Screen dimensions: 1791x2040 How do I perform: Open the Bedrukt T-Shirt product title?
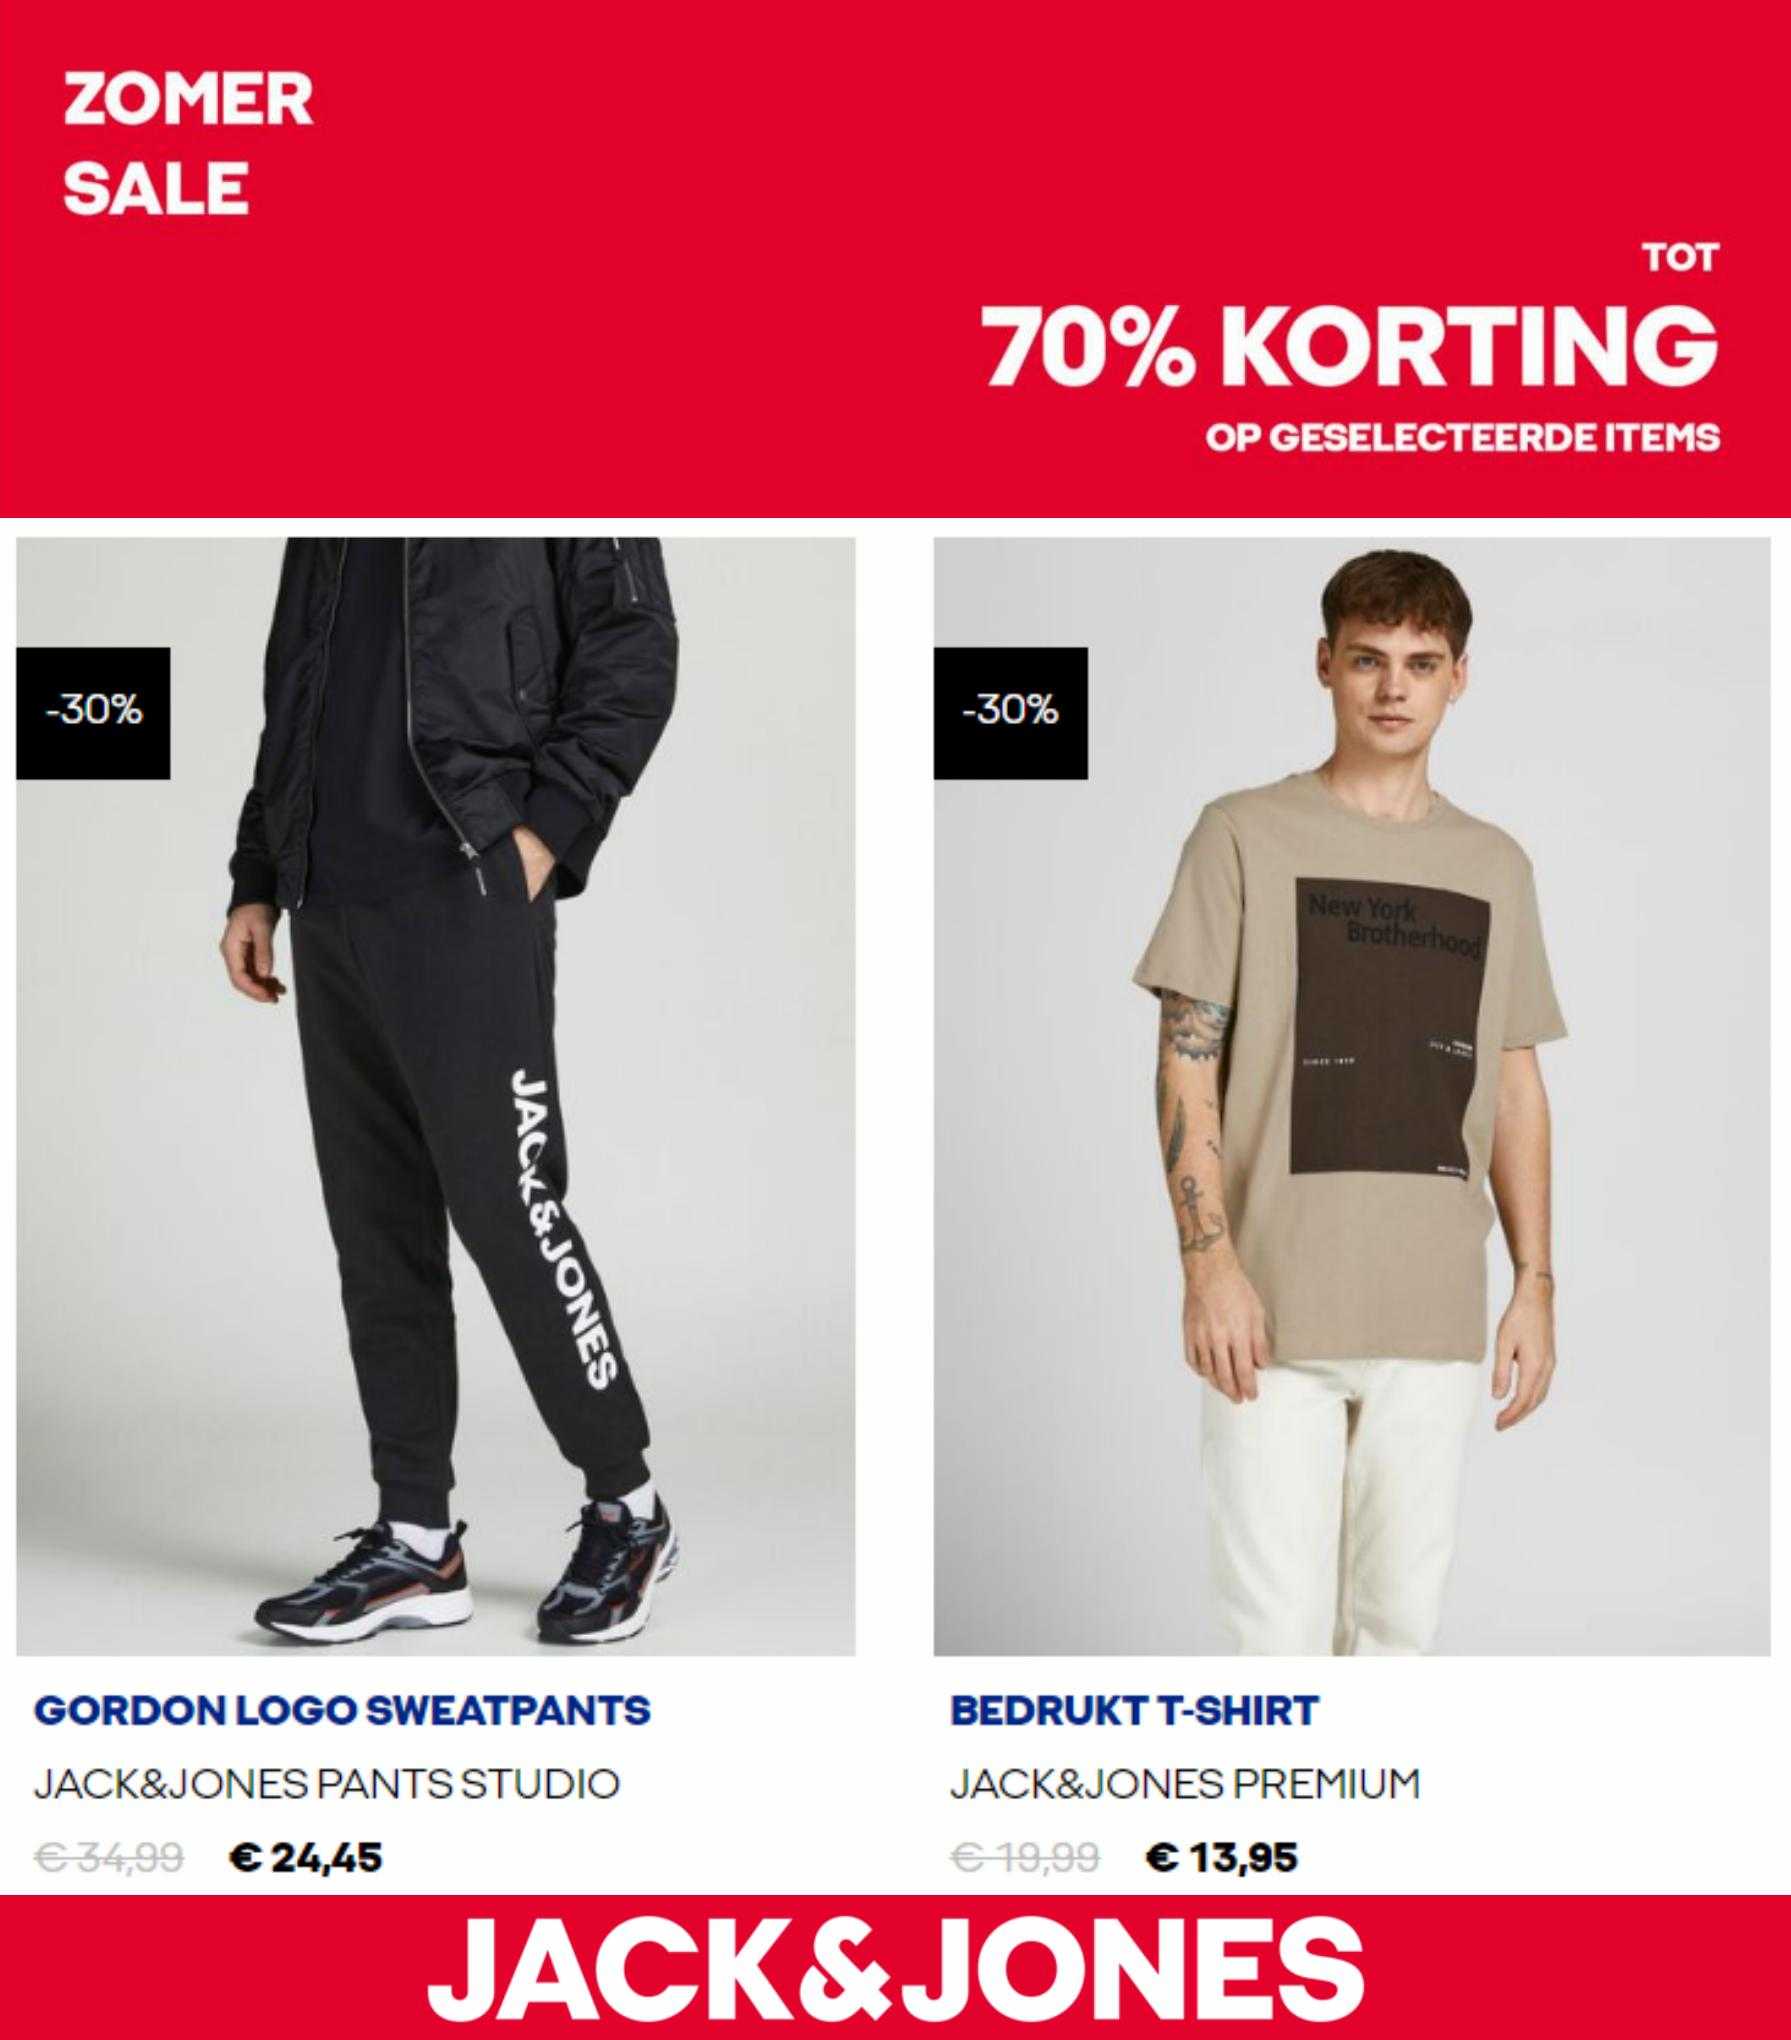point(1134,1710)
